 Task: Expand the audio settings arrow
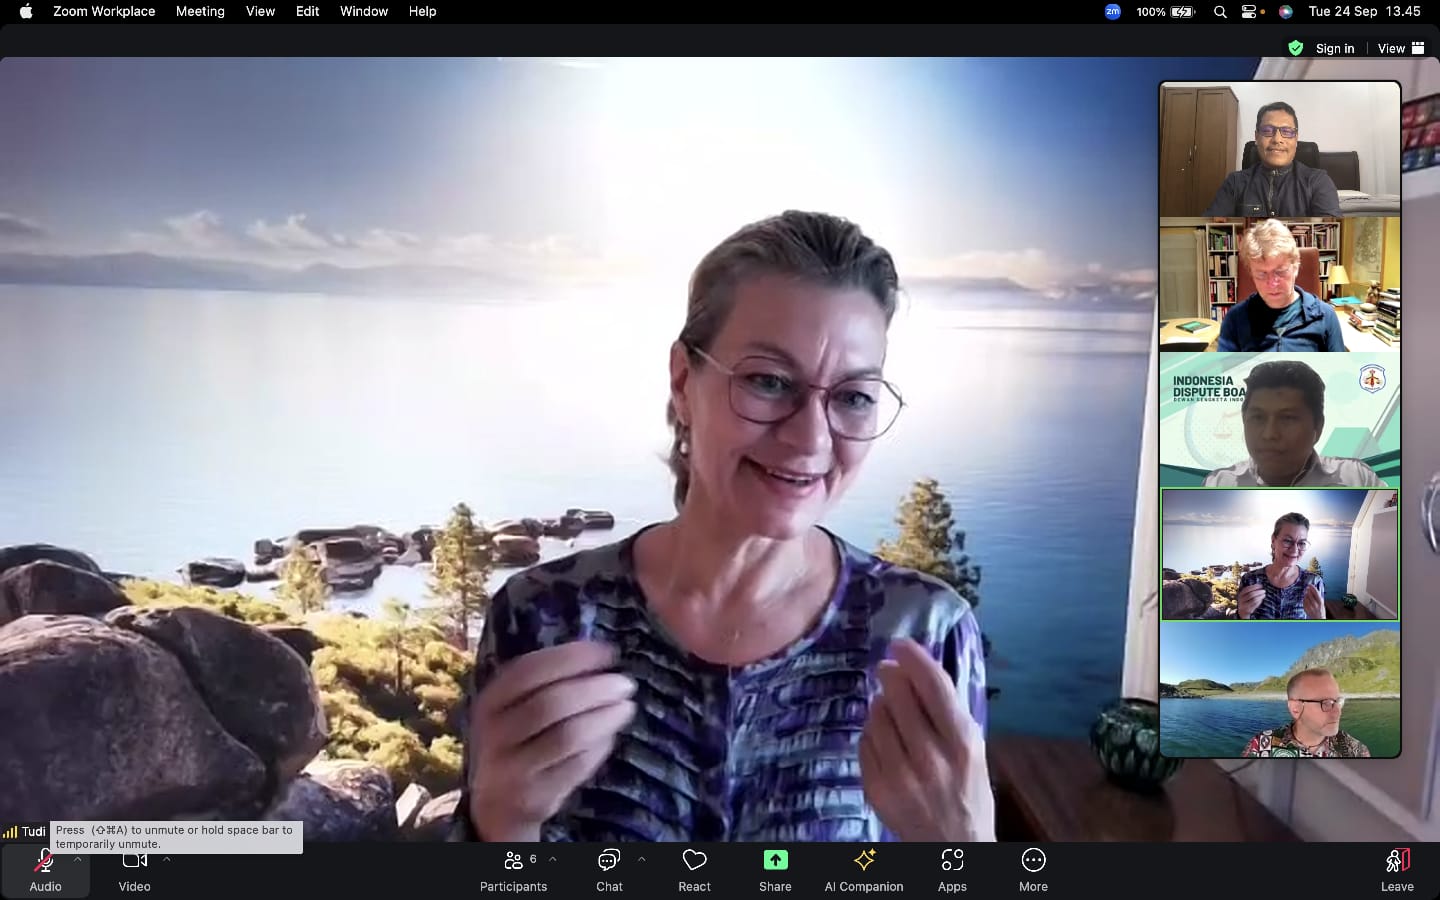pyautogui.click(x=78, y=859)
